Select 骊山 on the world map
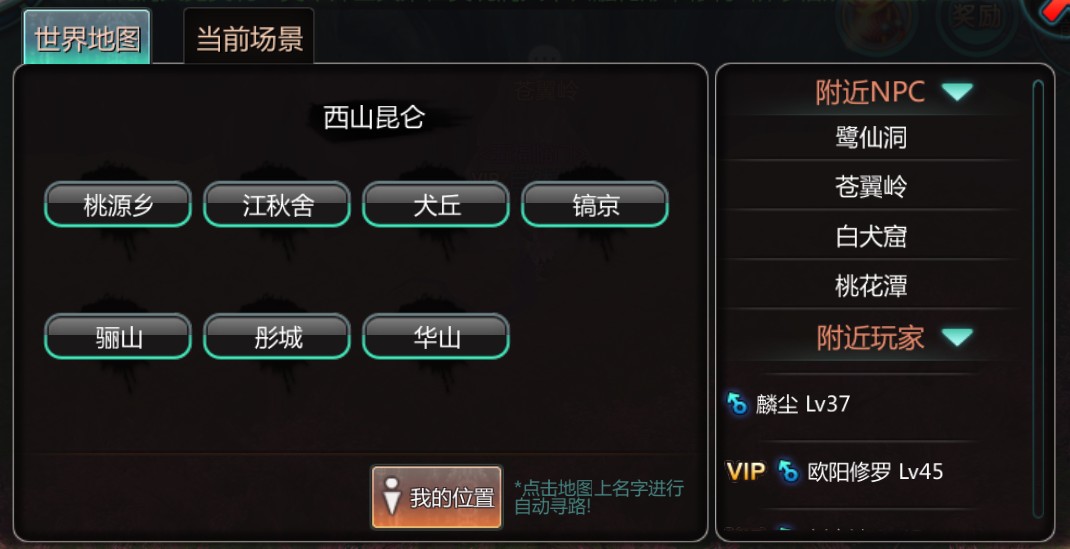 coord(118,336)
